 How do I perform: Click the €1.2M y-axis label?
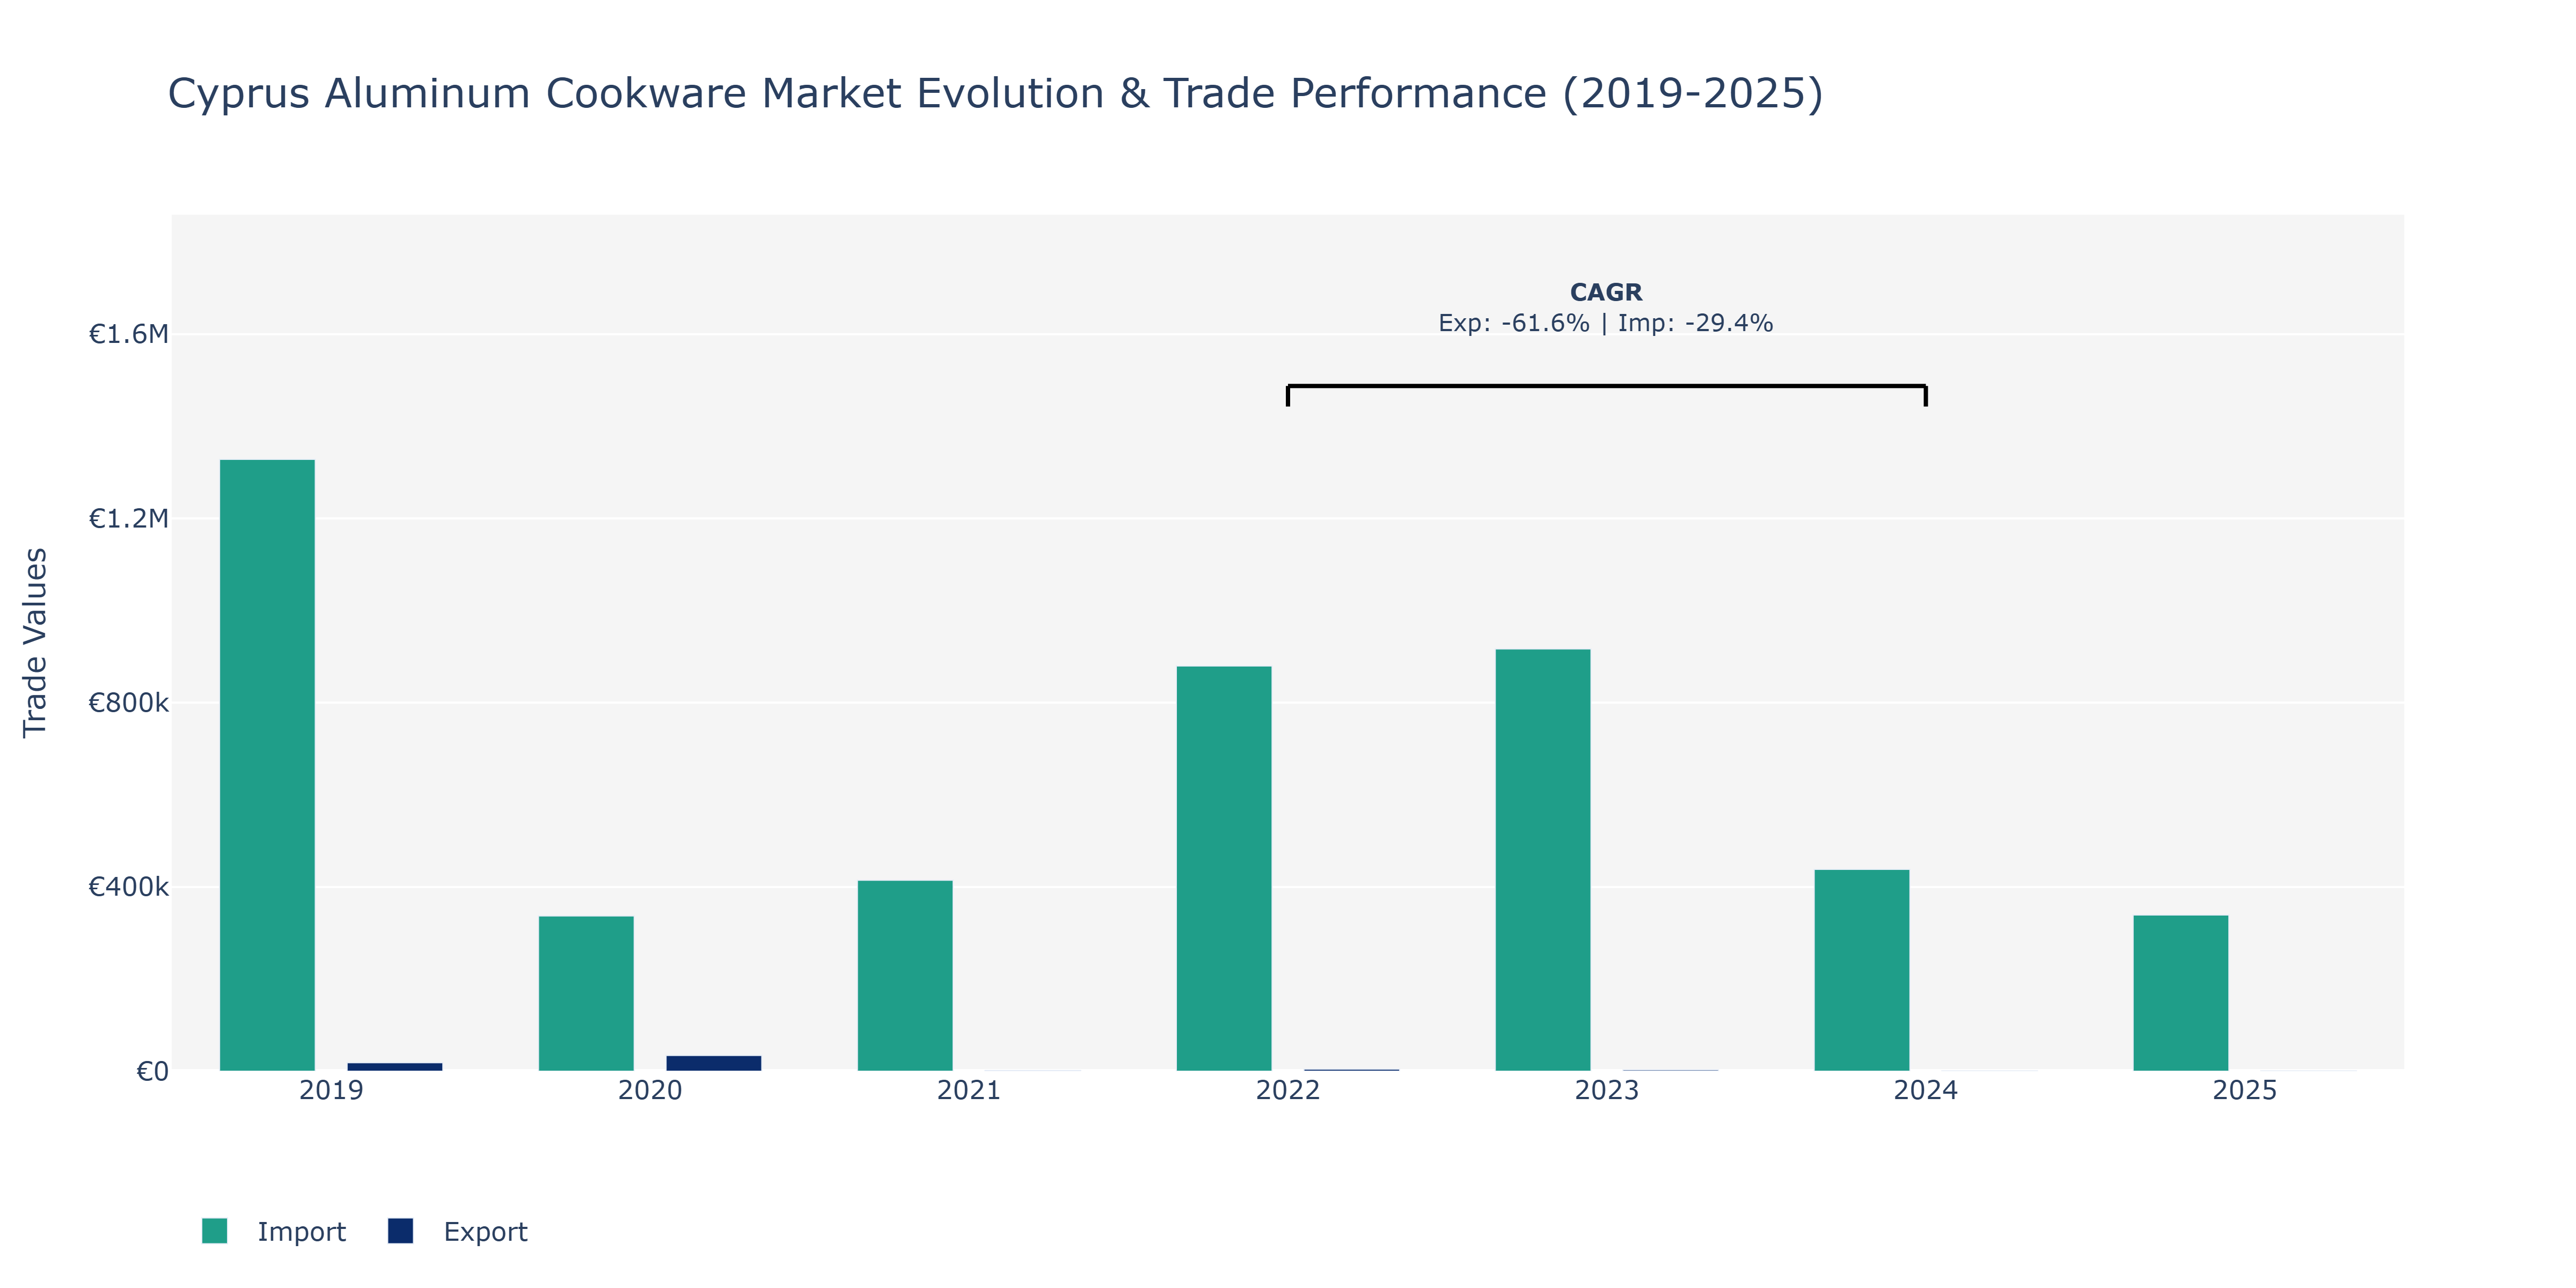[129, 518]
